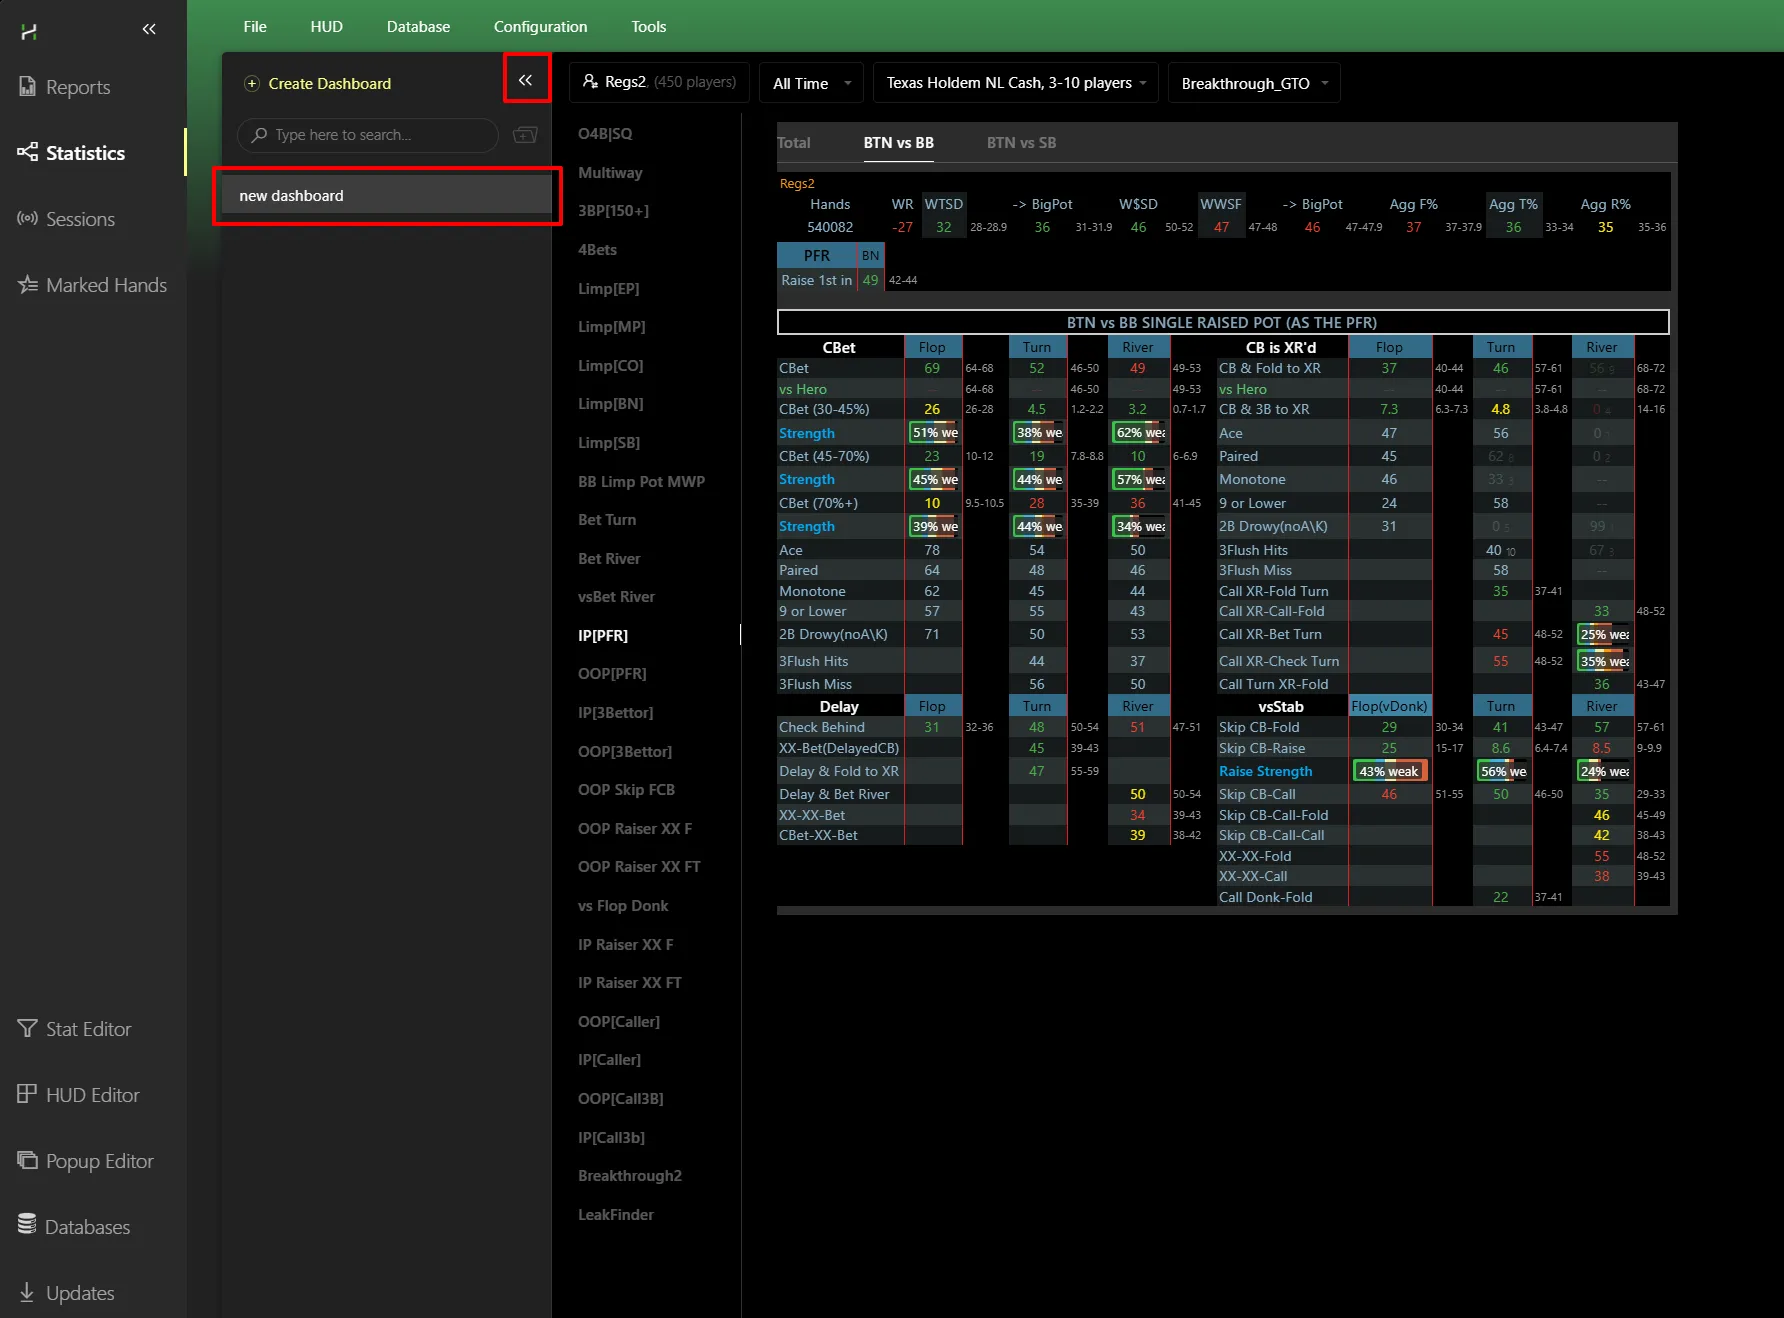The image size is (1784, 1318).
Task: Open the Reports section icon
Action: point(27,87)
